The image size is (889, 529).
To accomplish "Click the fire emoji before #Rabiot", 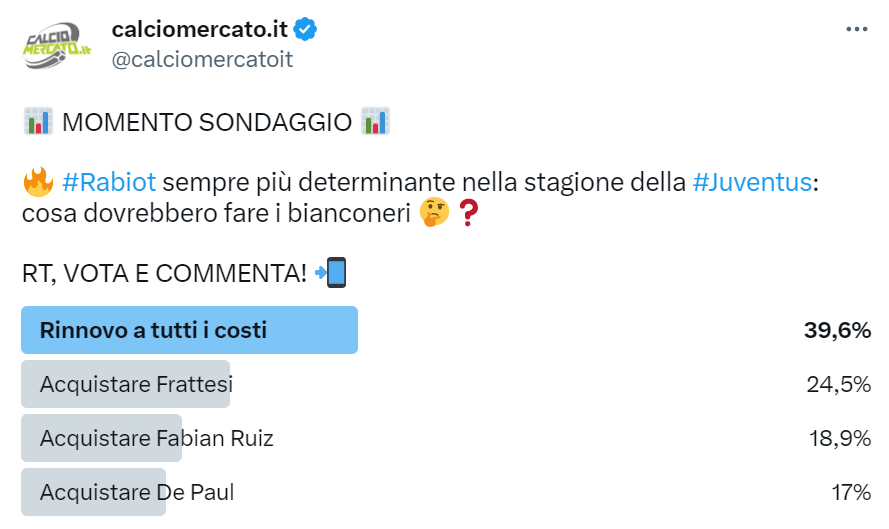I will (37, 183).
